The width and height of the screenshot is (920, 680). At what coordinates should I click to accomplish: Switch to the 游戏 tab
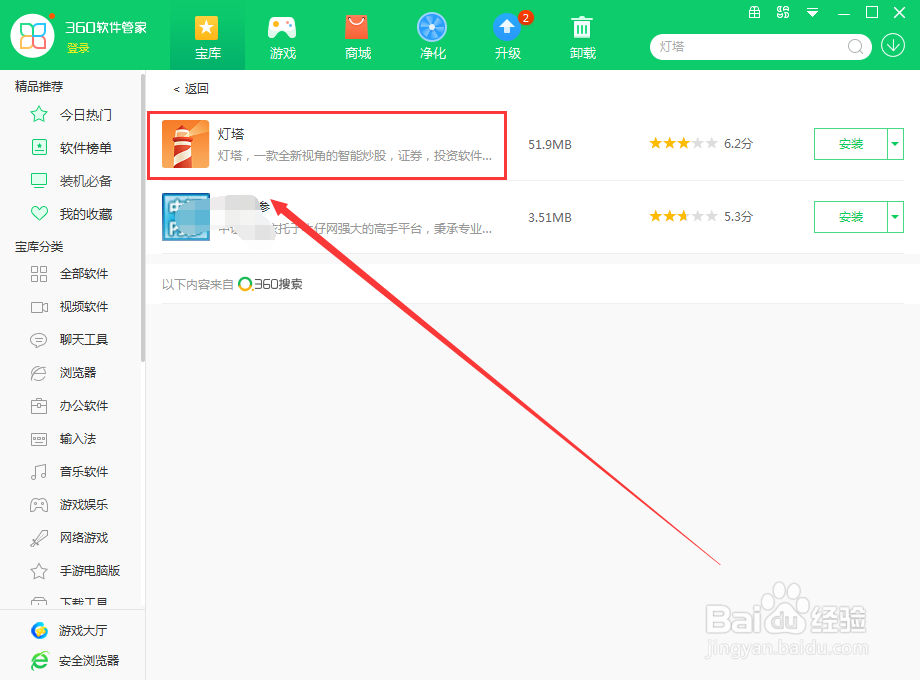(x=282, y=38)
